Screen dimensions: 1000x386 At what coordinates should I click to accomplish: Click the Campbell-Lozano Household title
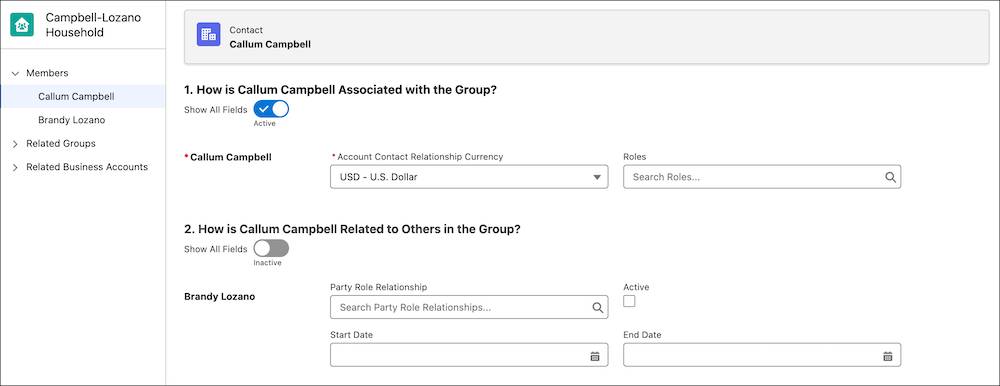93,25
